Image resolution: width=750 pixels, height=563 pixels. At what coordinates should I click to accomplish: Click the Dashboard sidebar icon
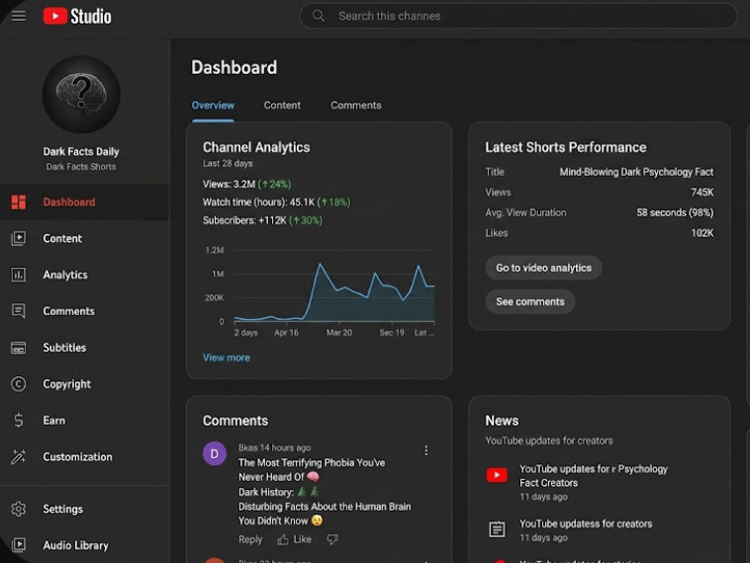pos(19,202)
